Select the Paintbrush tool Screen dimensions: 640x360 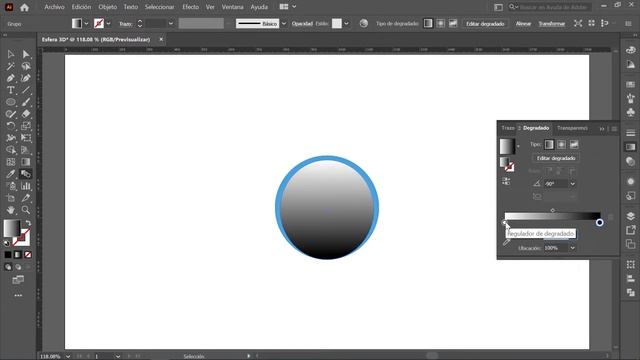coord(26,102)
